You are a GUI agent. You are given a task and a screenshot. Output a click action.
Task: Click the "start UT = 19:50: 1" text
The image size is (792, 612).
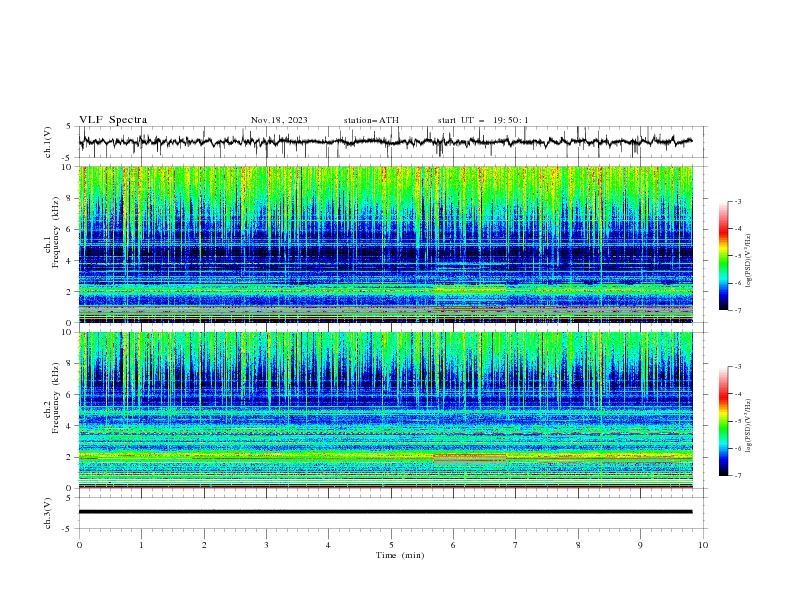[x=483, y=120]
